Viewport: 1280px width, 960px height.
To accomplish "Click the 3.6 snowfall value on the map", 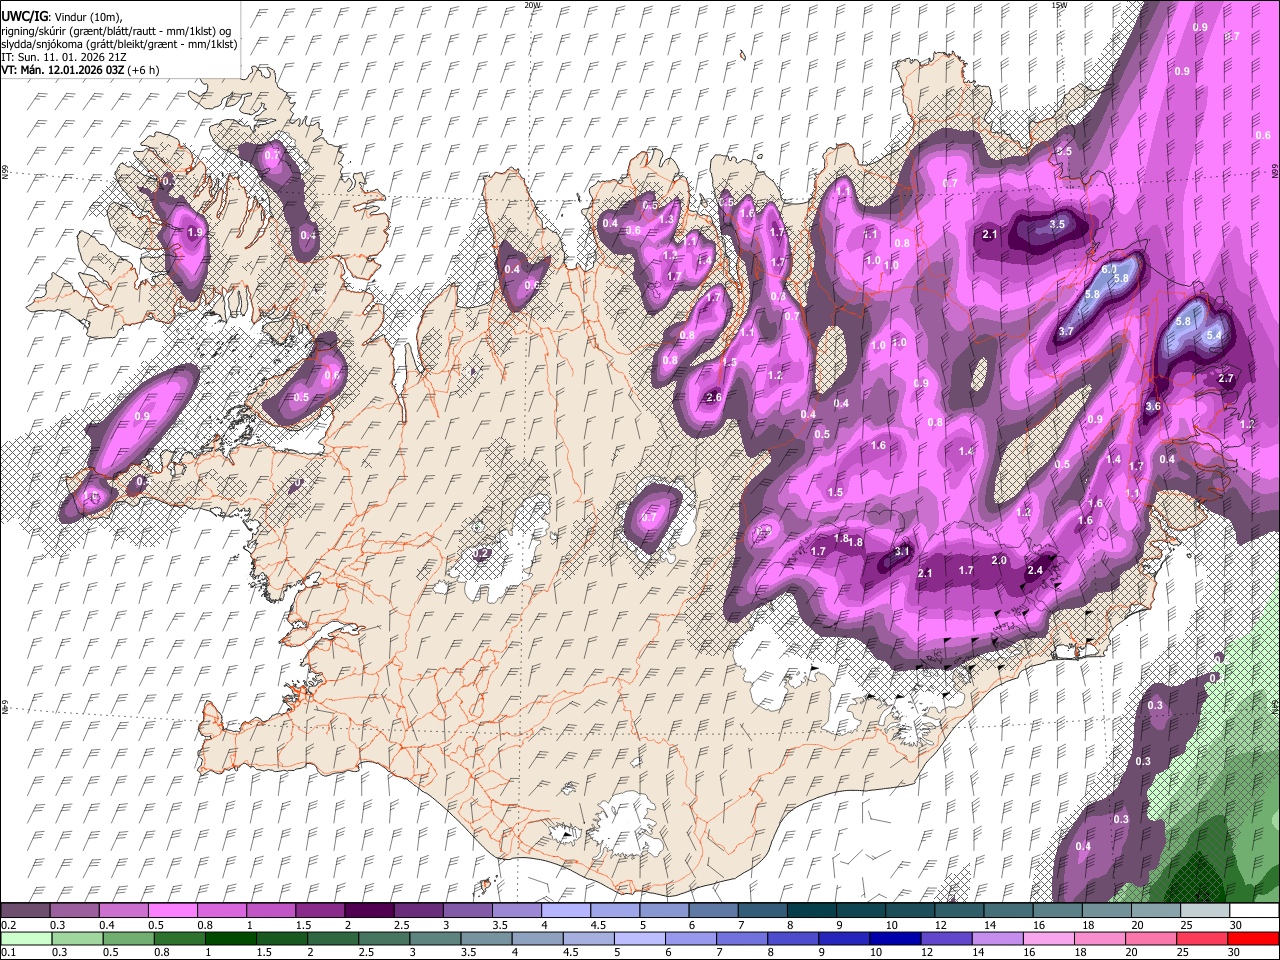I will pyautogui.click(x=1152, y=406).
